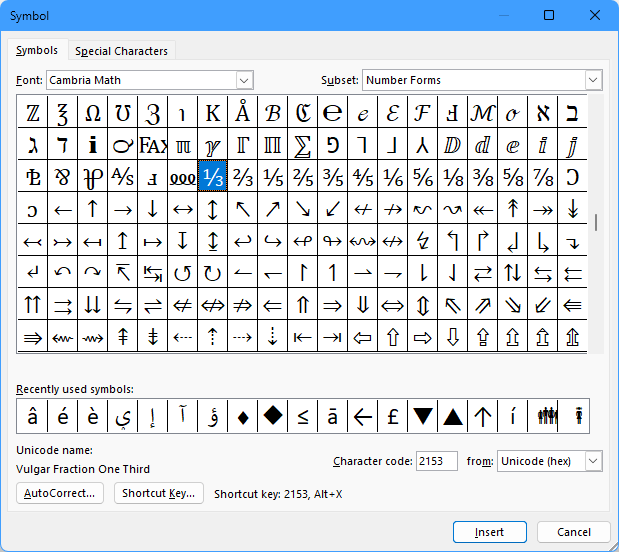Switch to the Special Characters tab
The image size is (619, 552).
[x=121, y=51]
